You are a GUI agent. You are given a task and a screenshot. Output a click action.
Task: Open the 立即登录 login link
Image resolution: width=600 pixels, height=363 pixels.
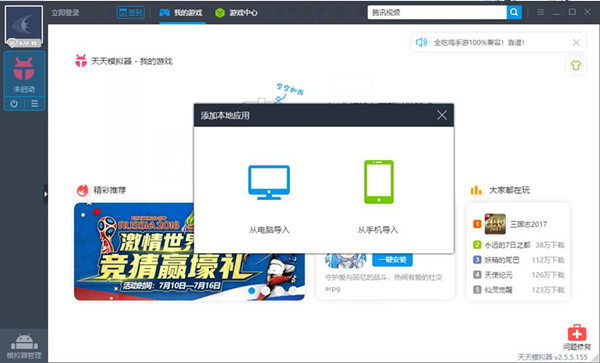tap(65, 13)
